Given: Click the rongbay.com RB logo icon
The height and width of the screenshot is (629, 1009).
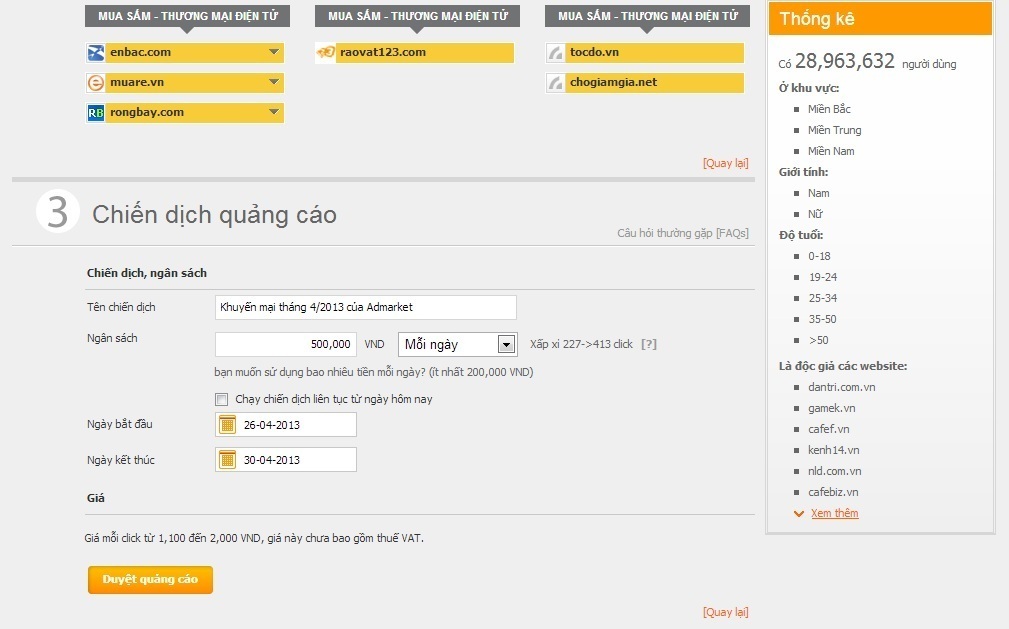Looking at the screenshot, I should click(96, 113).
